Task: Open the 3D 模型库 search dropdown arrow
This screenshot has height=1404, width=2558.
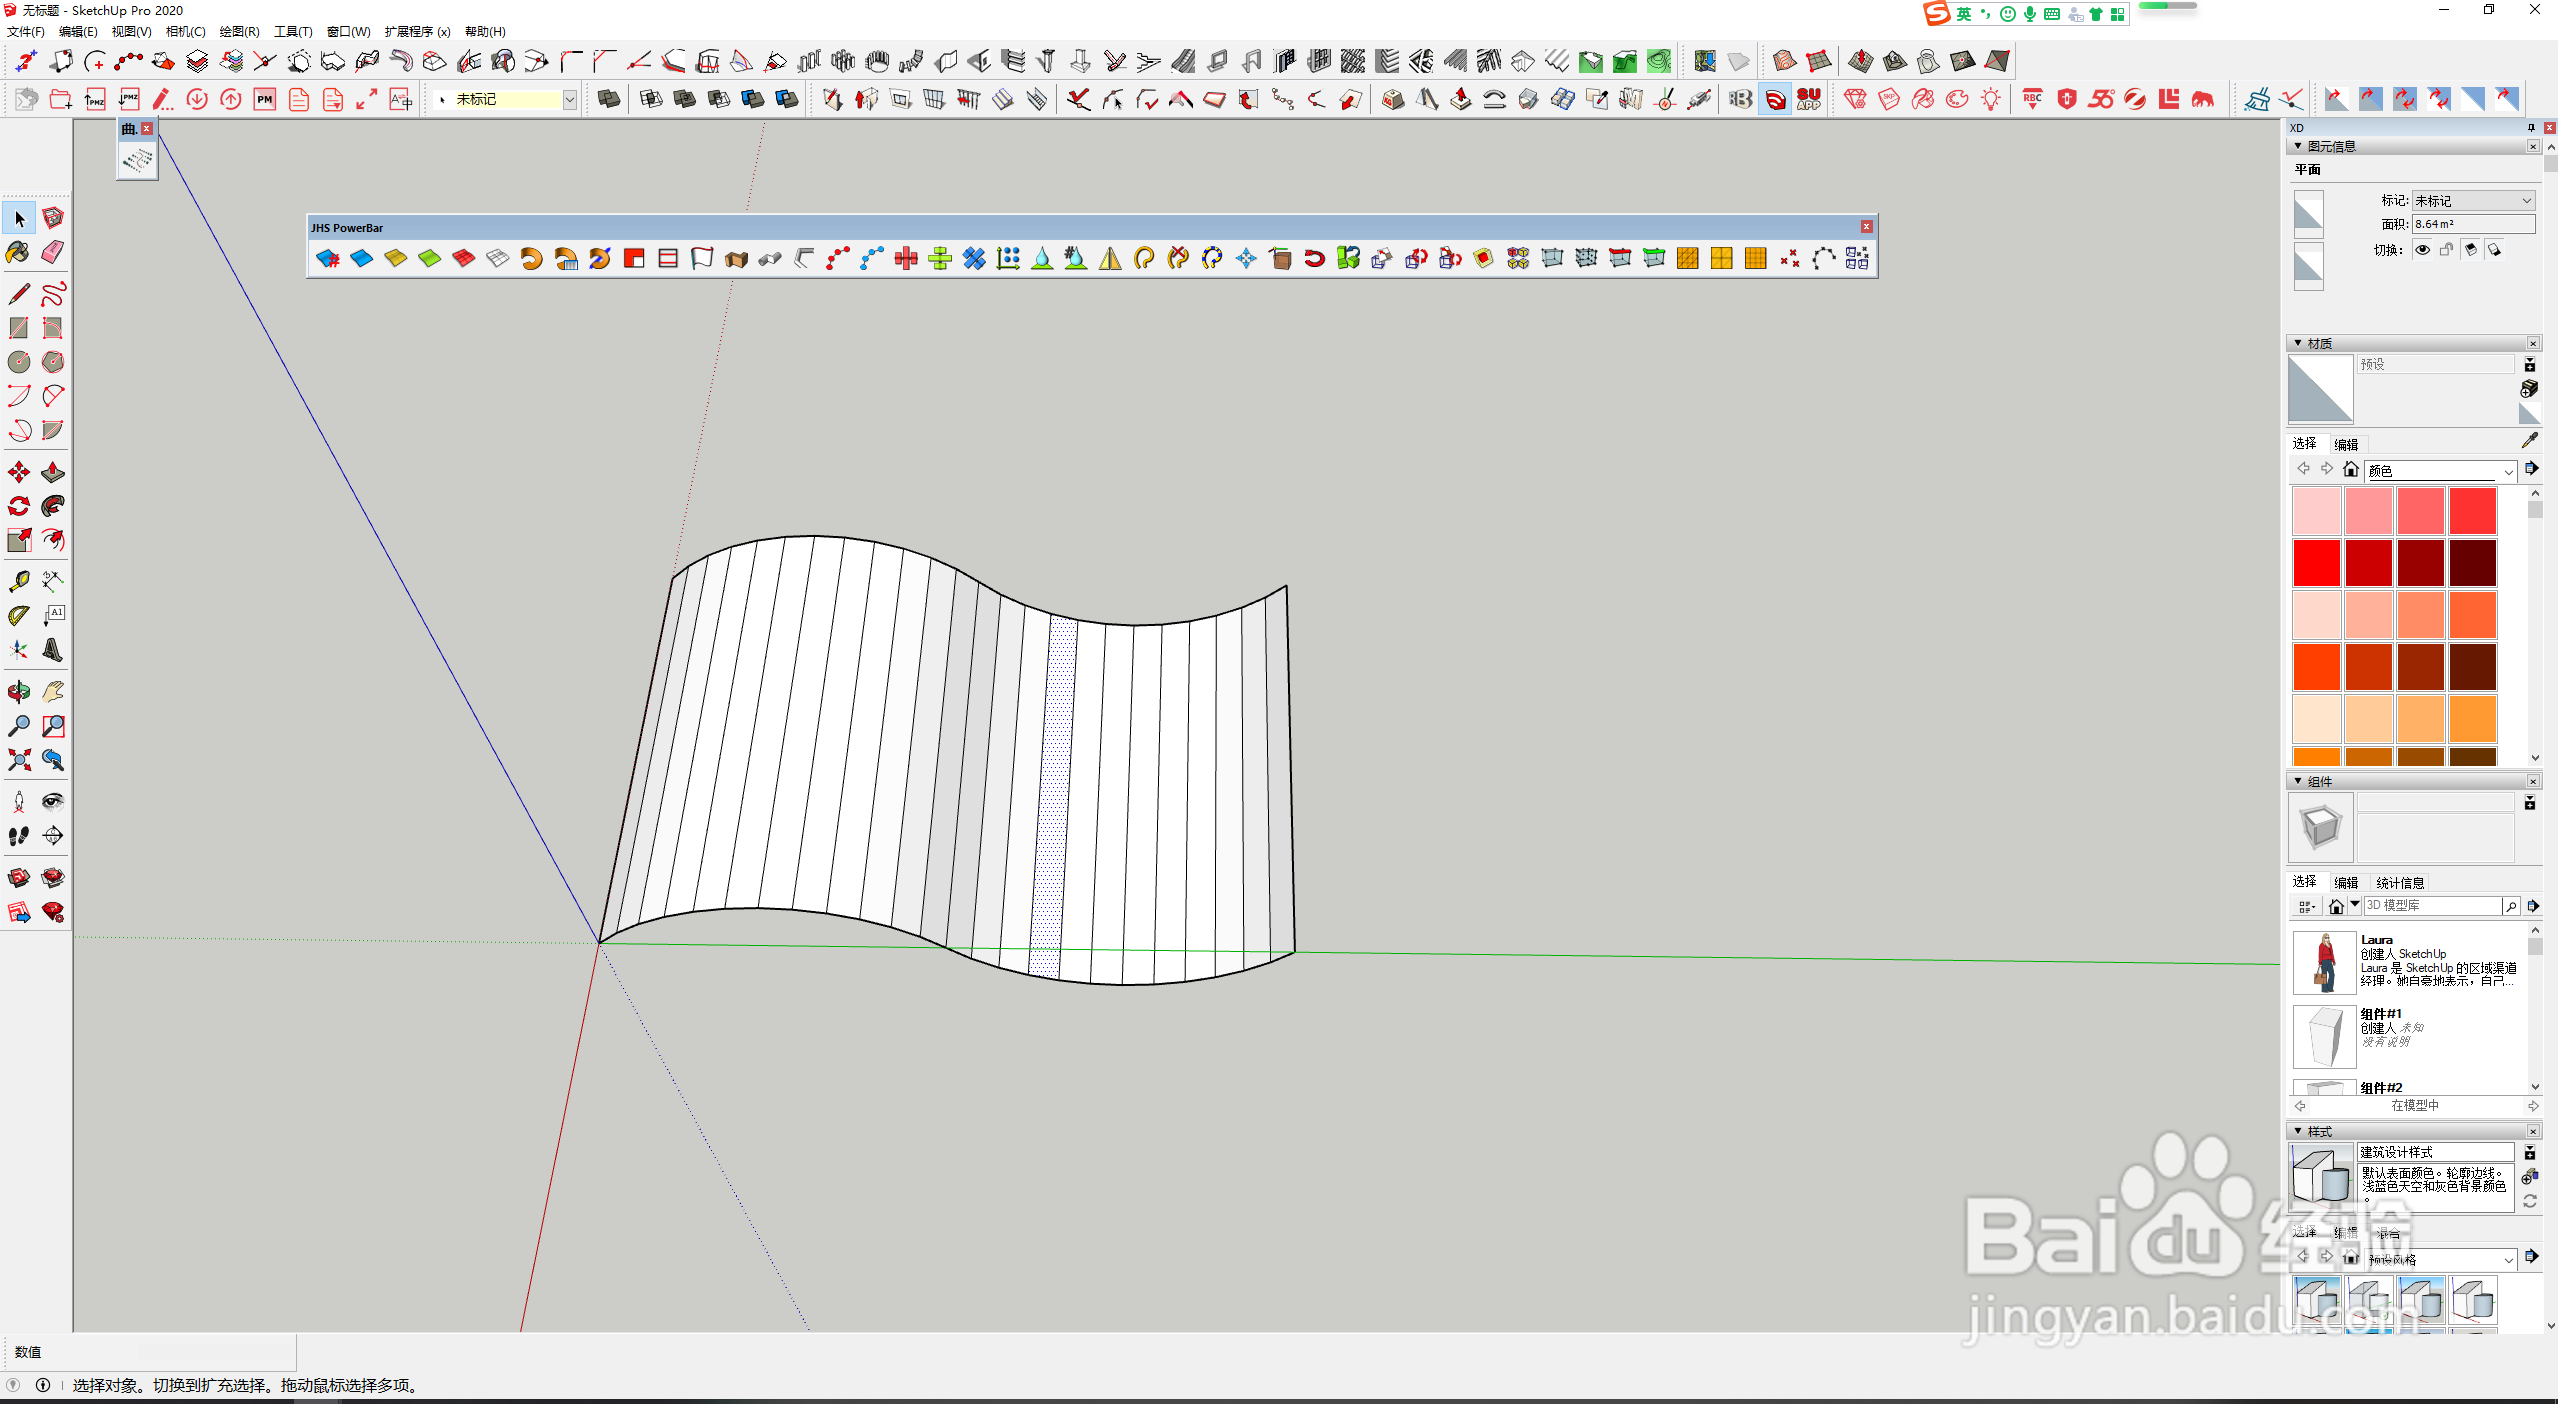Action: (x=2355, y=905)
